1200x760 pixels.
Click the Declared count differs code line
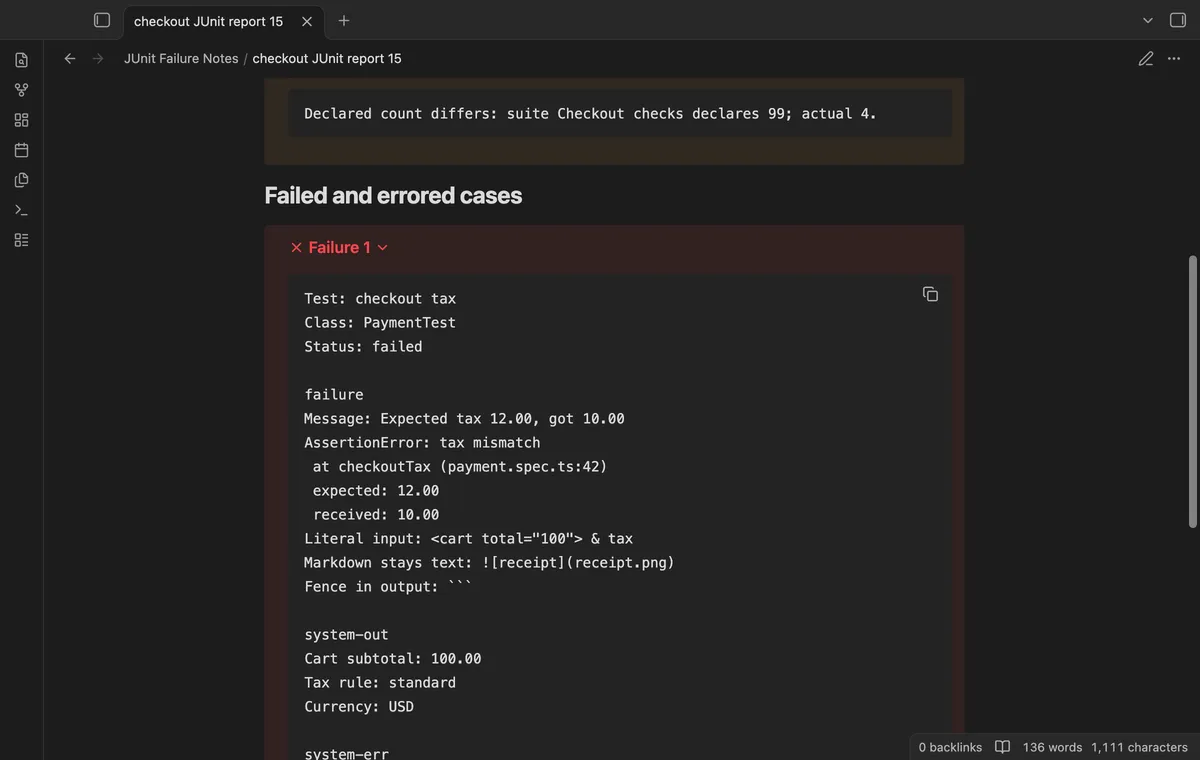[x=590, y=114]
